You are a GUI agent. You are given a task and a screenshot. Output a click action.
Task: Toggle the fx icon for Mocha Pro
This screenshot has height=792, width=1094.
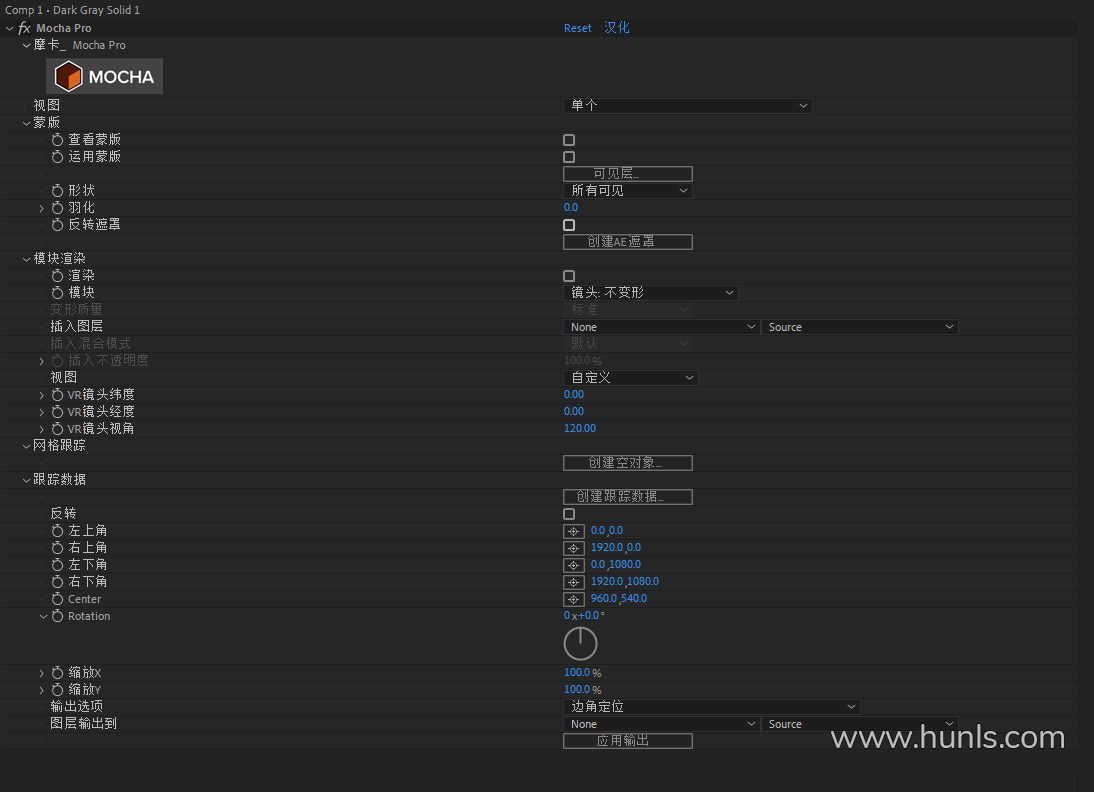point(24,28)
